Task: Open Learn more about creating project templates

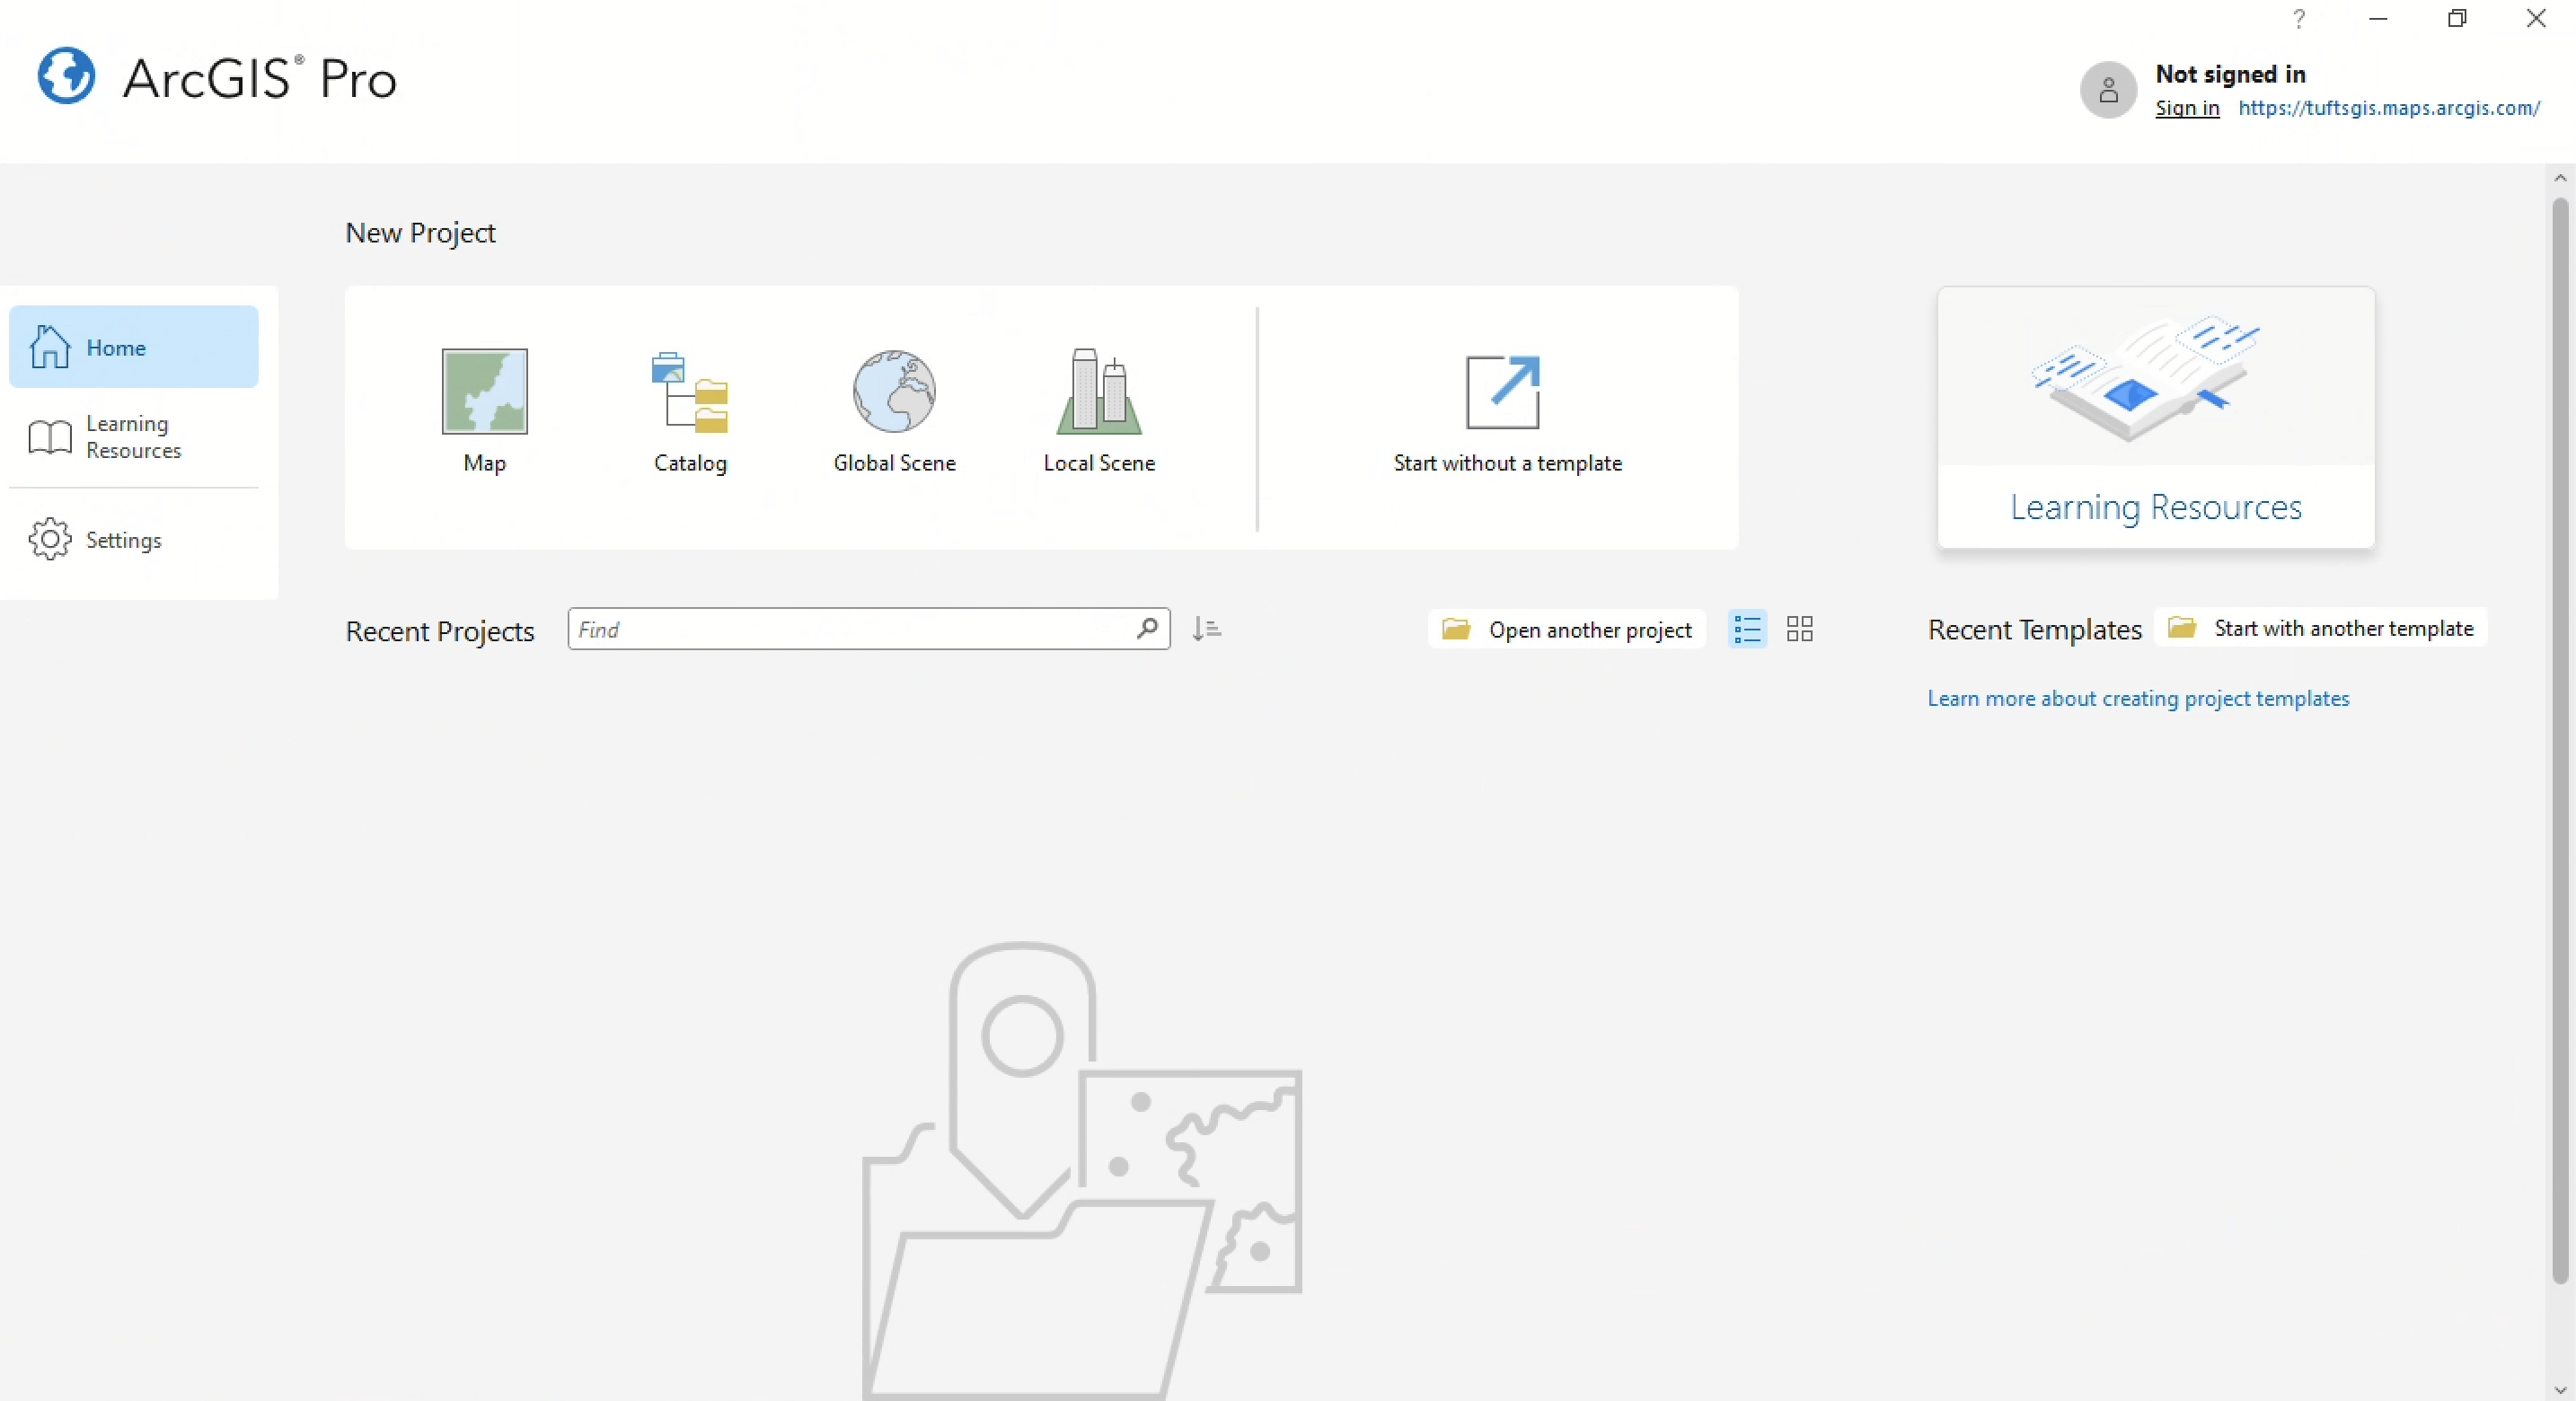Action: tap(2138, 698)
